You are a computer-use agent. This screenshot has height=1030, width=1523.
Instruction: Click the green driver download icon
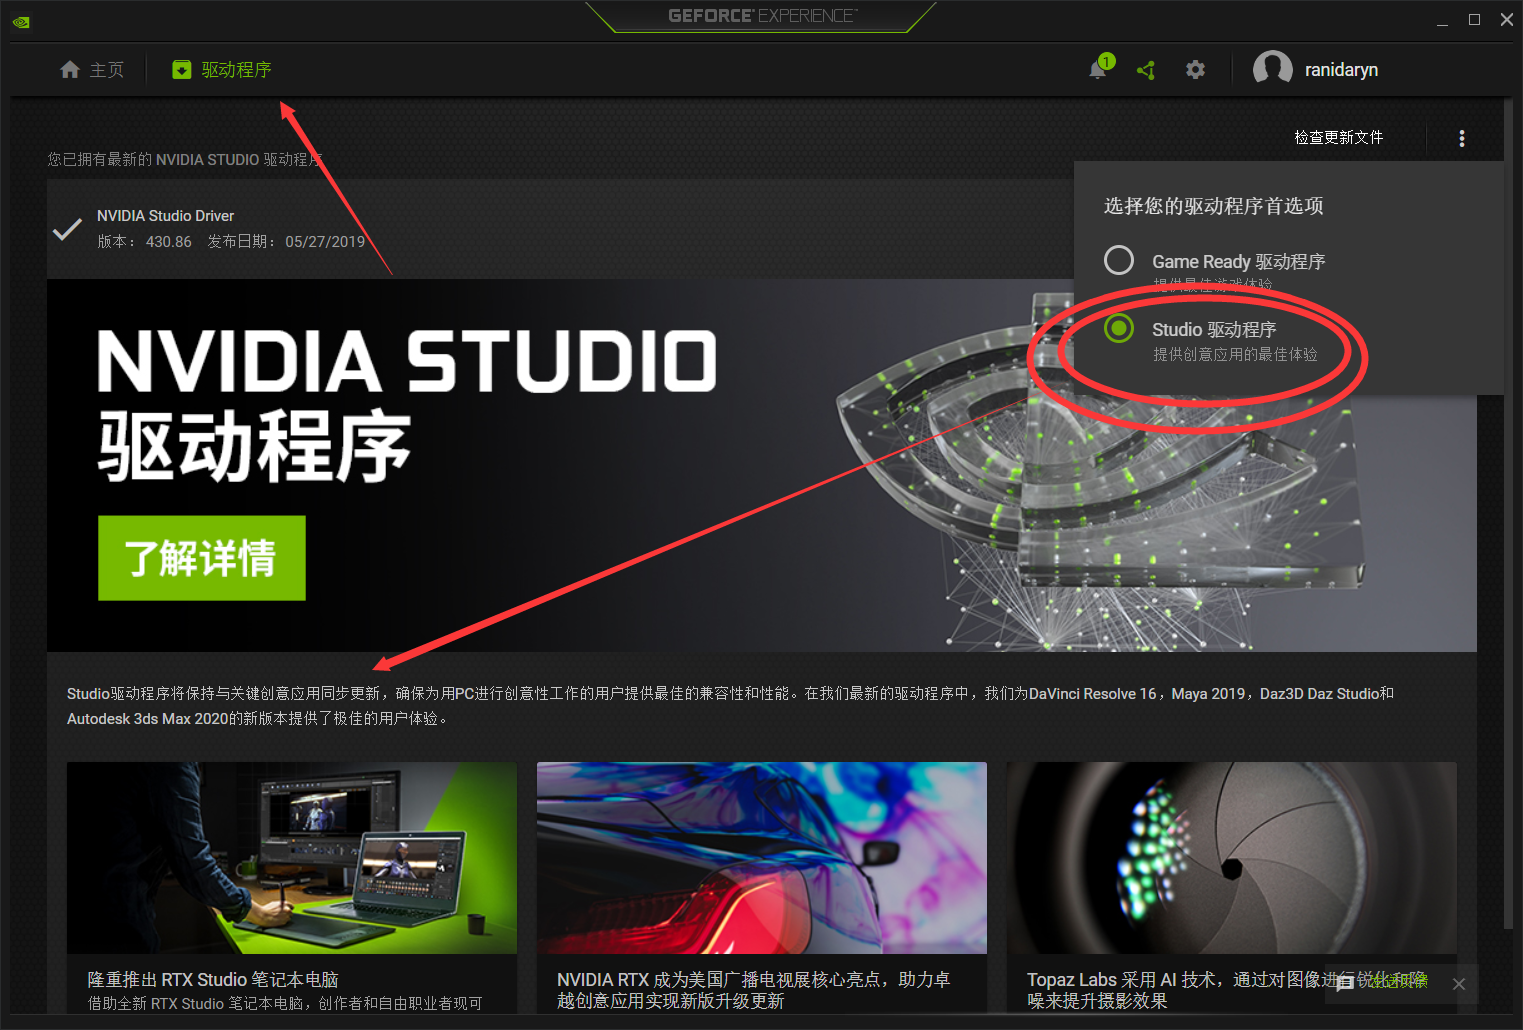pyautogui.click(x=181, y=69)
